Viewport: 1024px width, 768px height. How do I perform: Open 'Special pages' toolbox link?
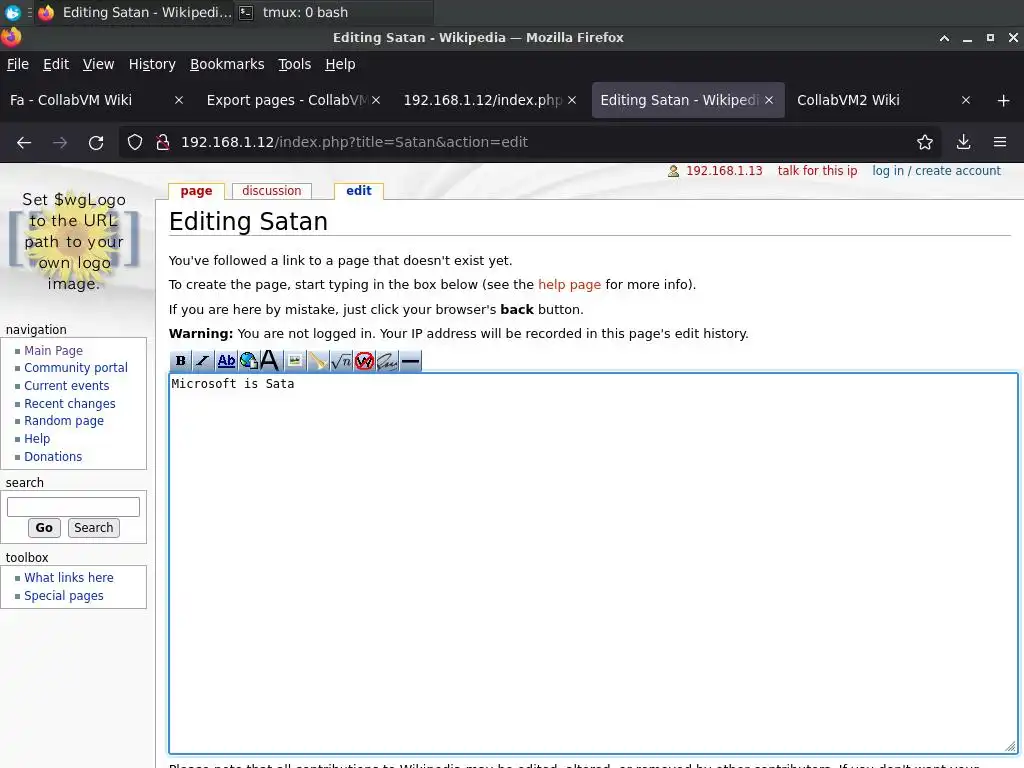(64, 596)
